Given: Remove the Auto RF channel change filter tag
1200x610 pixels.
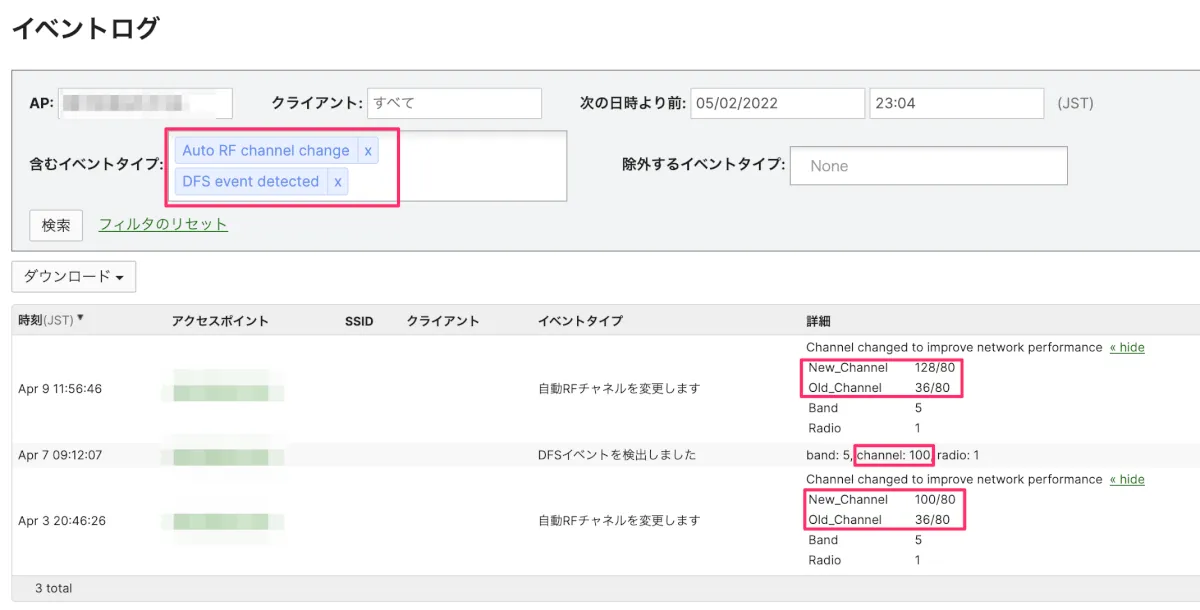Looking at the screenshot, I should click(x=368, y=151).
